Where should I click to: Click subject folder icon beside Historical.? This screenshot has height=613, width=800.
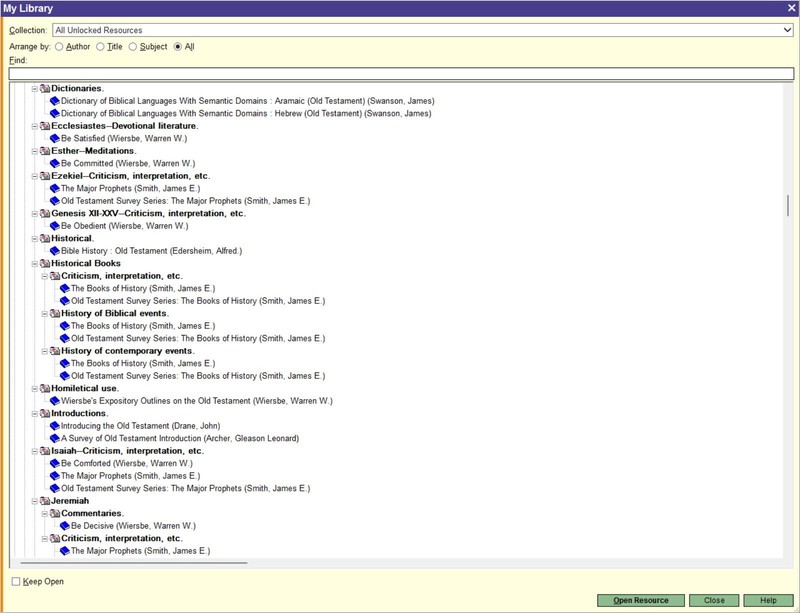[x=45, y=238]
